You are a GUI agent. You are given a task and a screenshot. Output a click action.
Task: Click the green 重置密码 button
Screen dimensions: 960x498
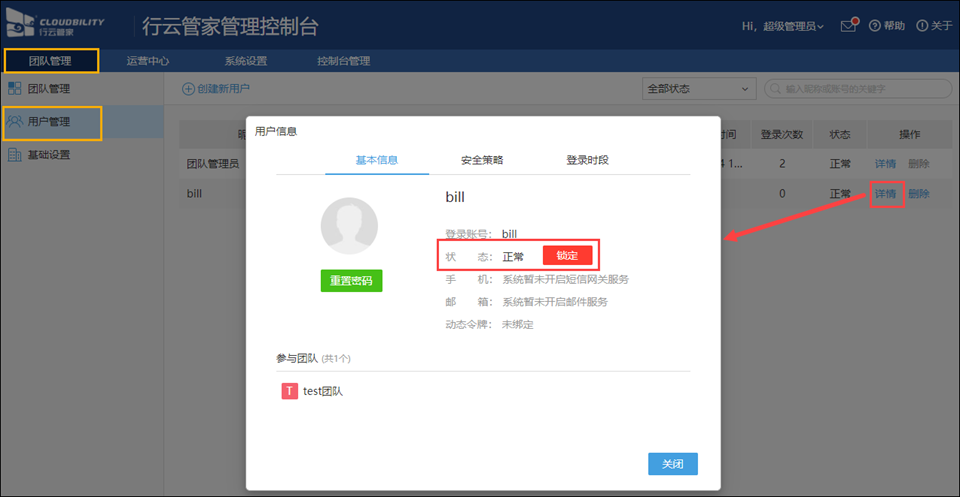click(x=351, y=281)
